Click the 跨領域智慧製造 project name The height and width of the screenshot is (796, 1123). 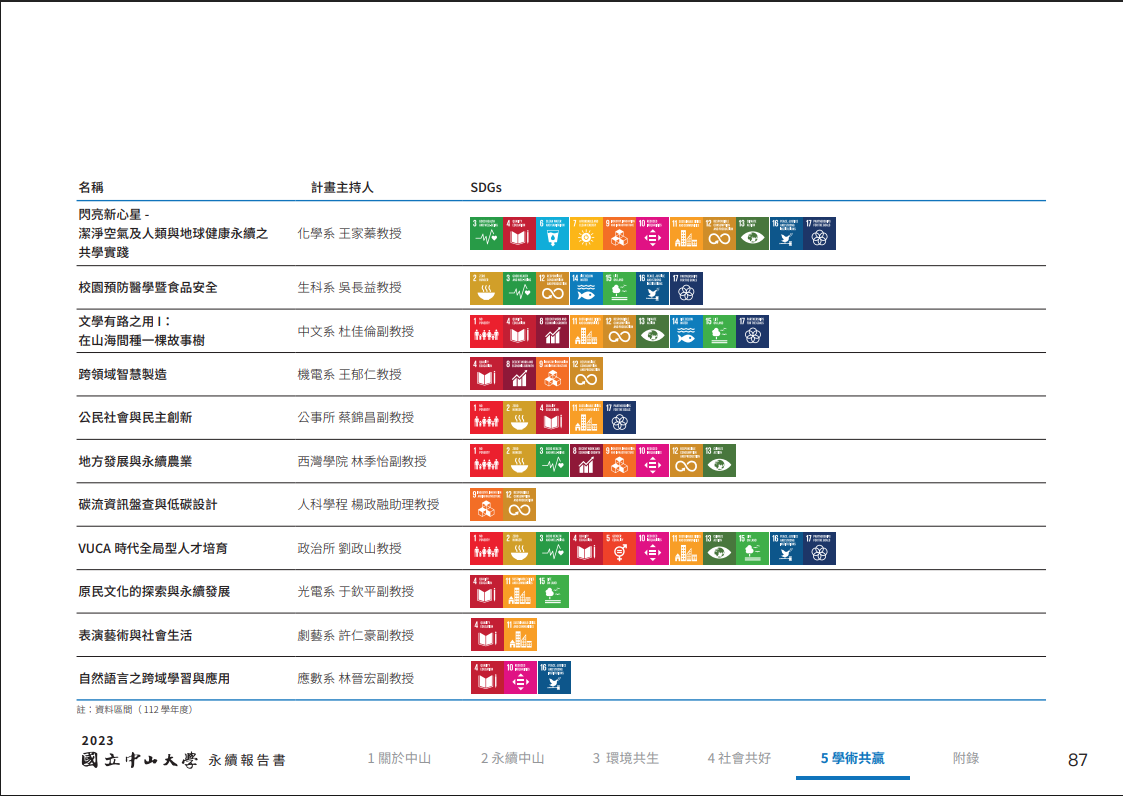pyautogui.click(x=122, y=374)
